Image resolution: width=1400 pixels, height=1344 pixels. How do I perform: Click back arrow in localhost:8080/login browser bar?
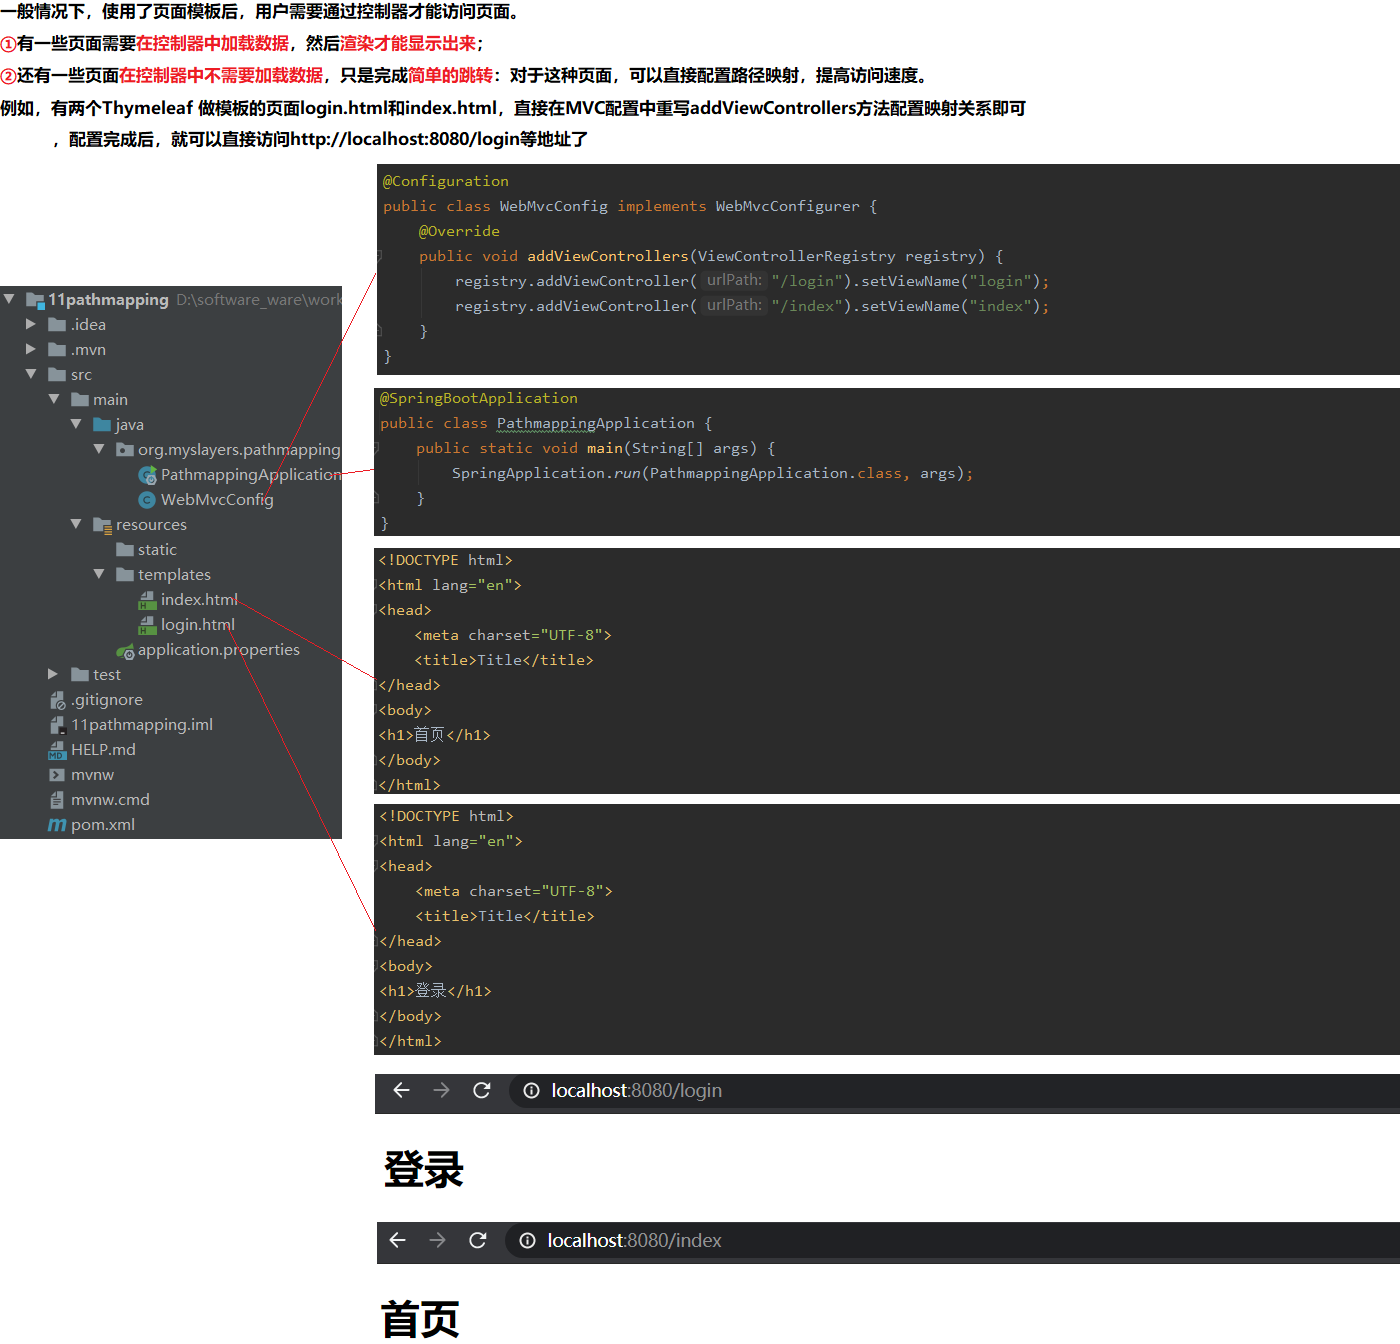[401, 1090]
